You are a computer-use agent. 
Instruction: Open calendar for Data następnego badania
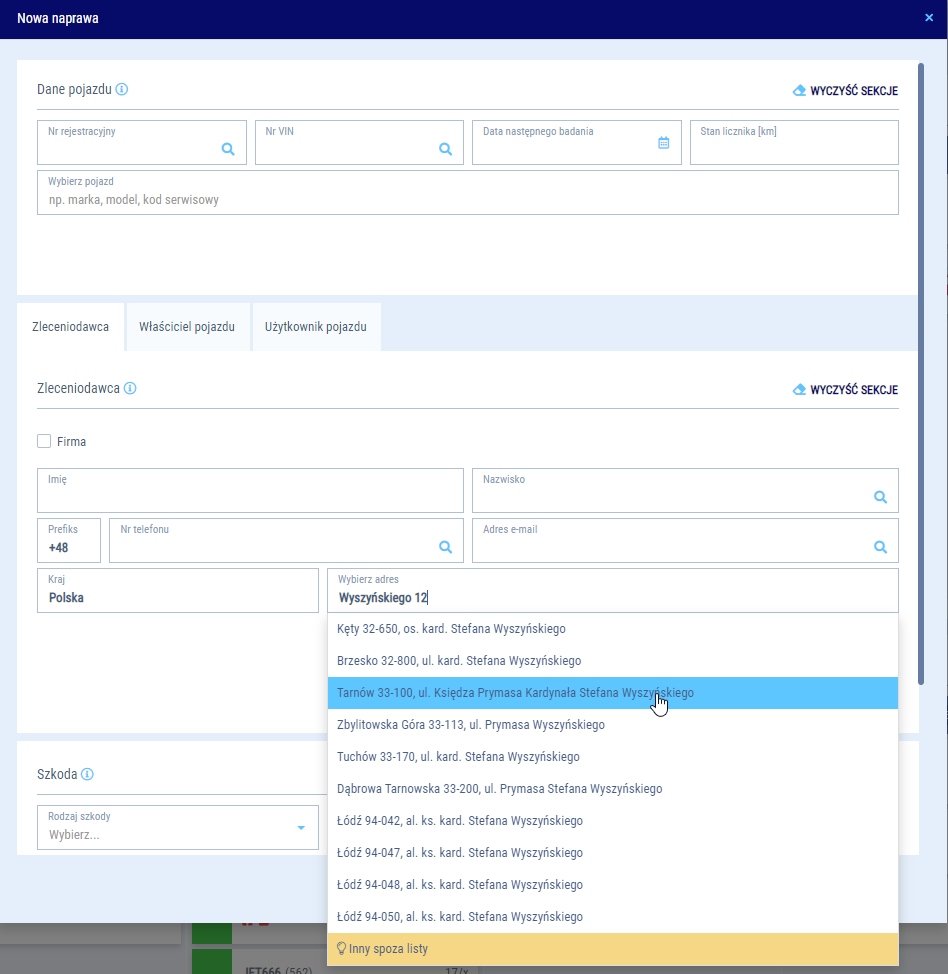(663, 143)
